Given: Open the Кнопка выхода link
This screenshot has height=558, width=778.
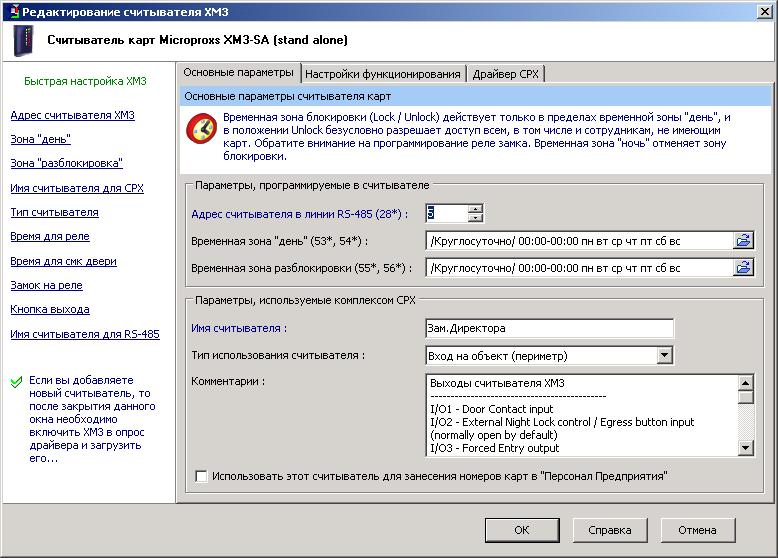Looking at the screenshot, I should coord(50,309).
